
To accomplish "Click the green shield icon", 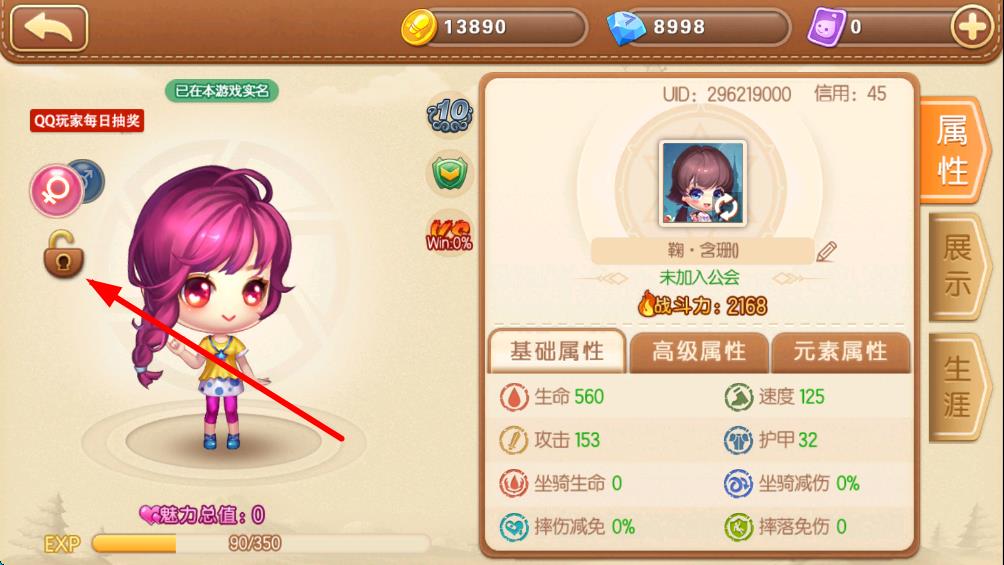I will (x=449, y=173).
